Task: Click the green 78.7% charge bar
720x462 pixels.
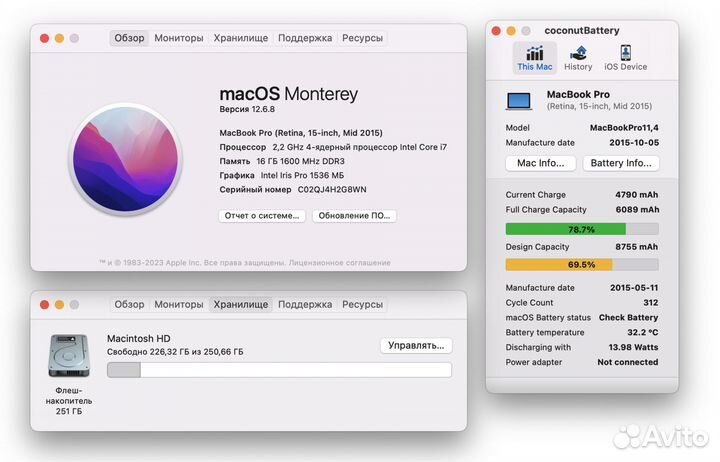Action: tap(582, 229)
